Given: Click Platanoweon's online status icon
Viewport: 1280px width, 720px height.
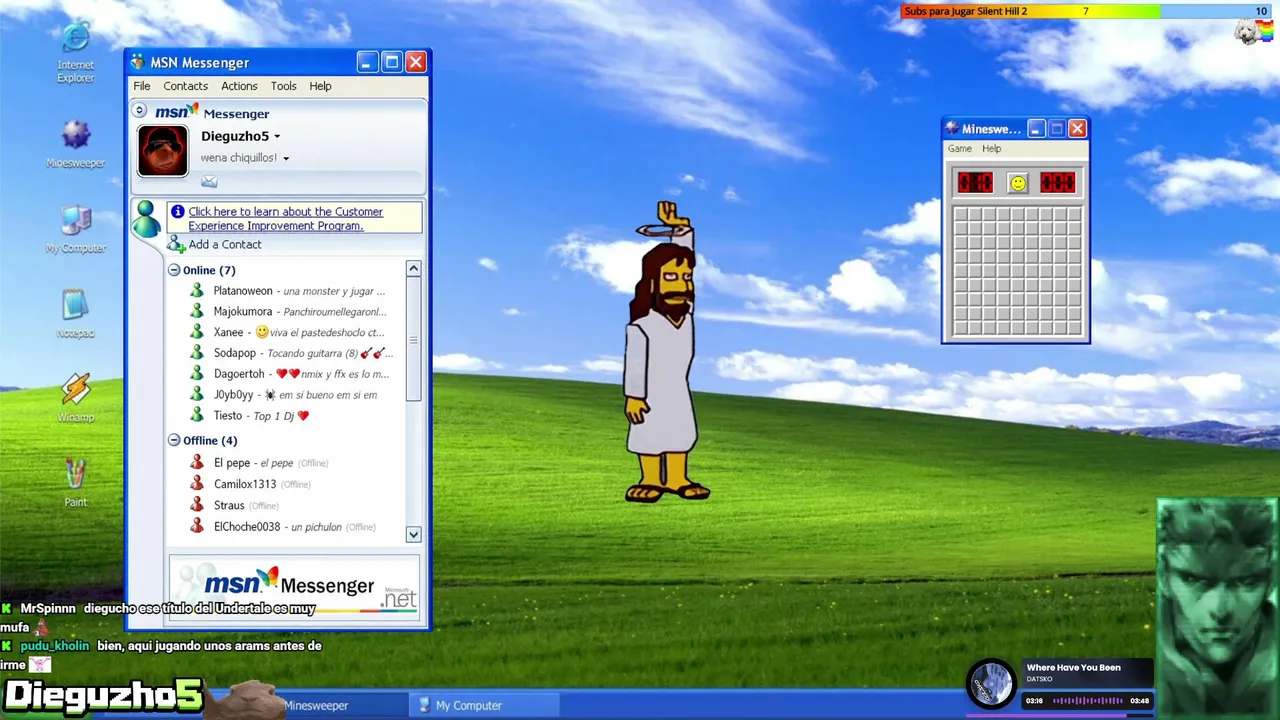Looking at the screenshot, I should click(197, 291).
